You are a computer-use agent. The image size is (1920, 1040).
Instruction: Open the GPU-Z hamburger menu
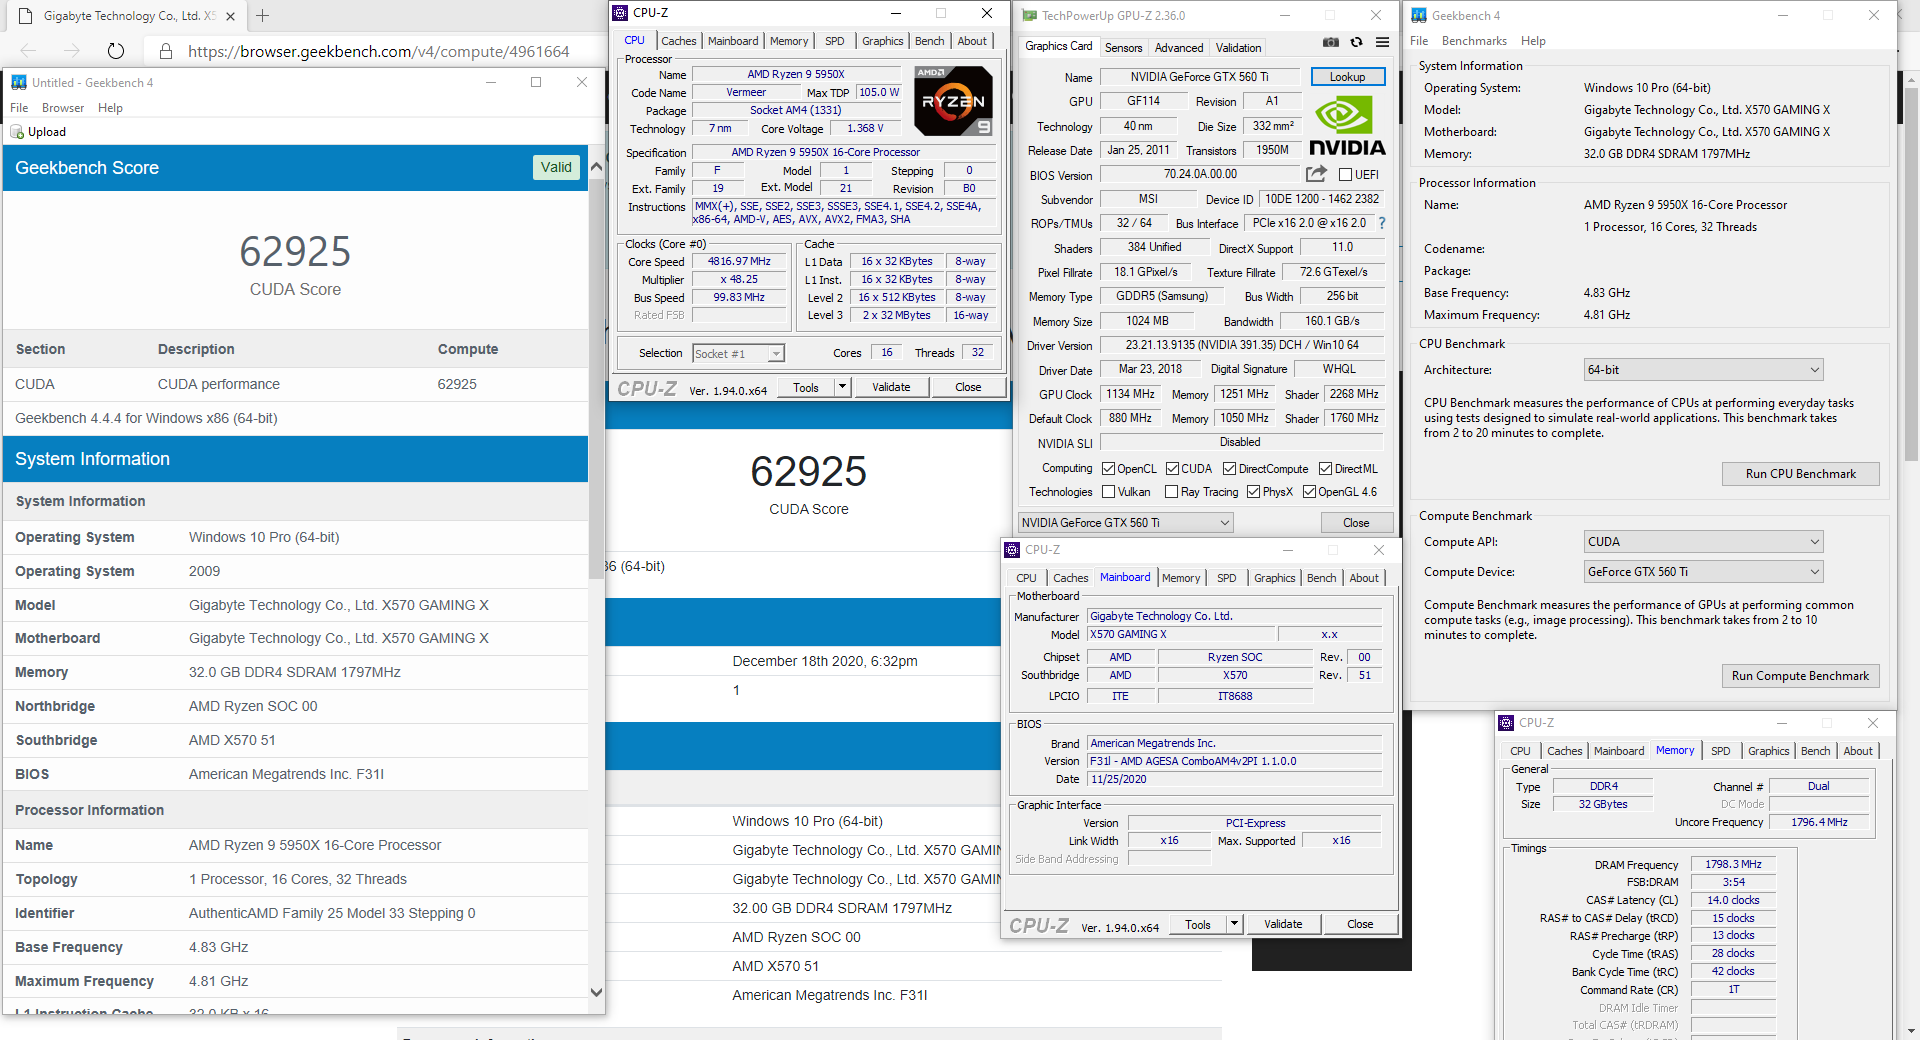pyautogui.click(x=1382, y=42)
